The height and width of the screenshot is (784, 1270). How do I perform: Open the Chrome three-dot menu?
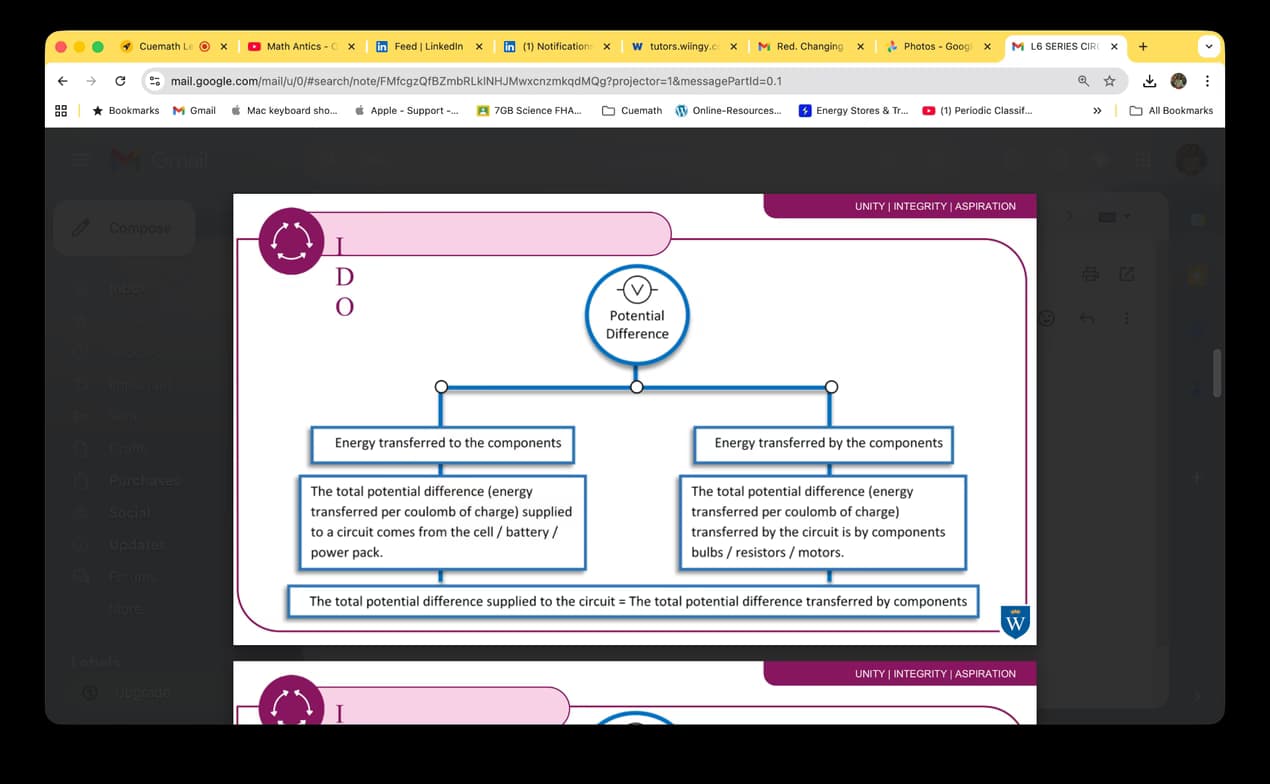coord(1207,81)
